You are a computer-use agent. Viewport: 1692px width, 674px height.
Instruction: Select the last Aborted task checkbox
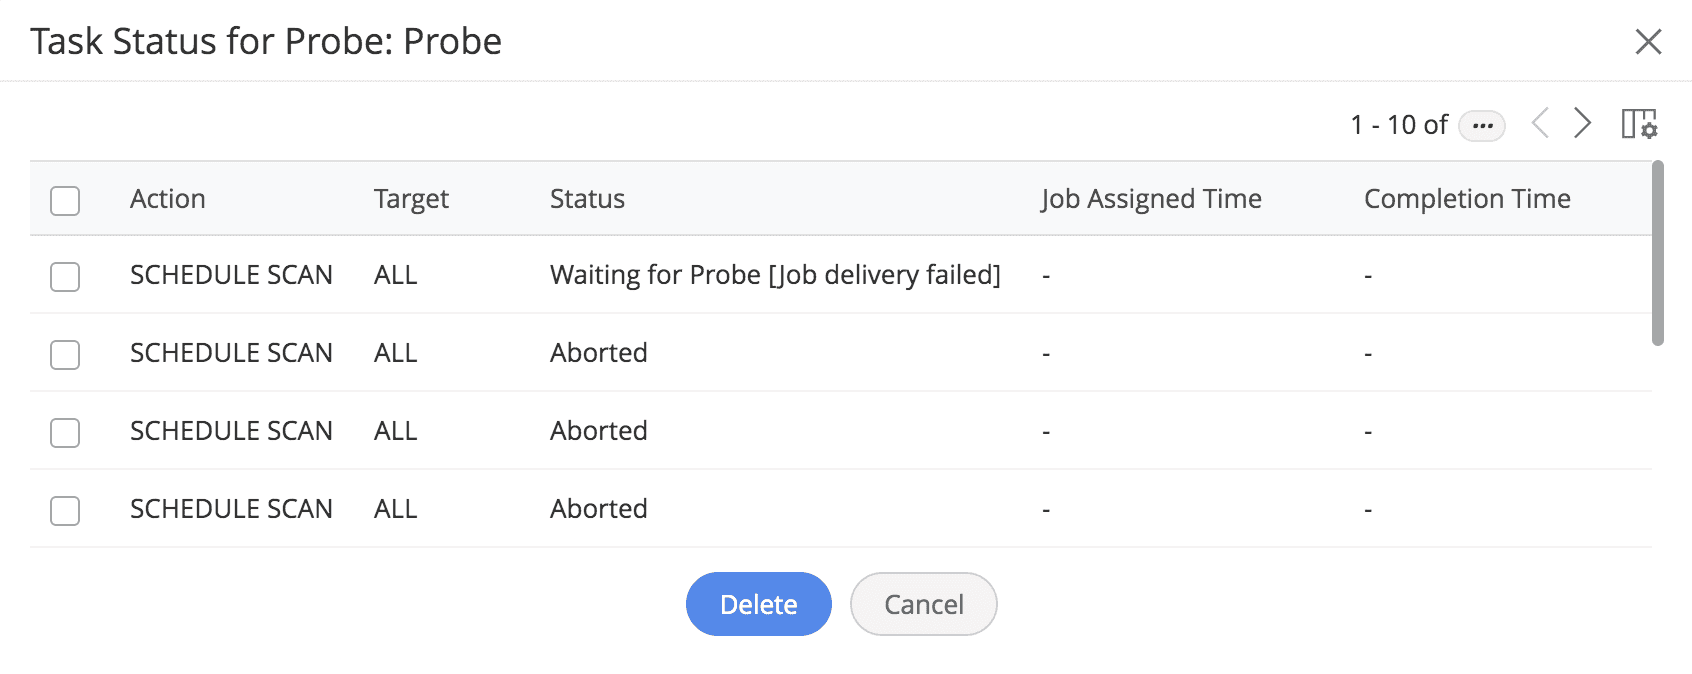pyautogui.click(x=65, y=511)
